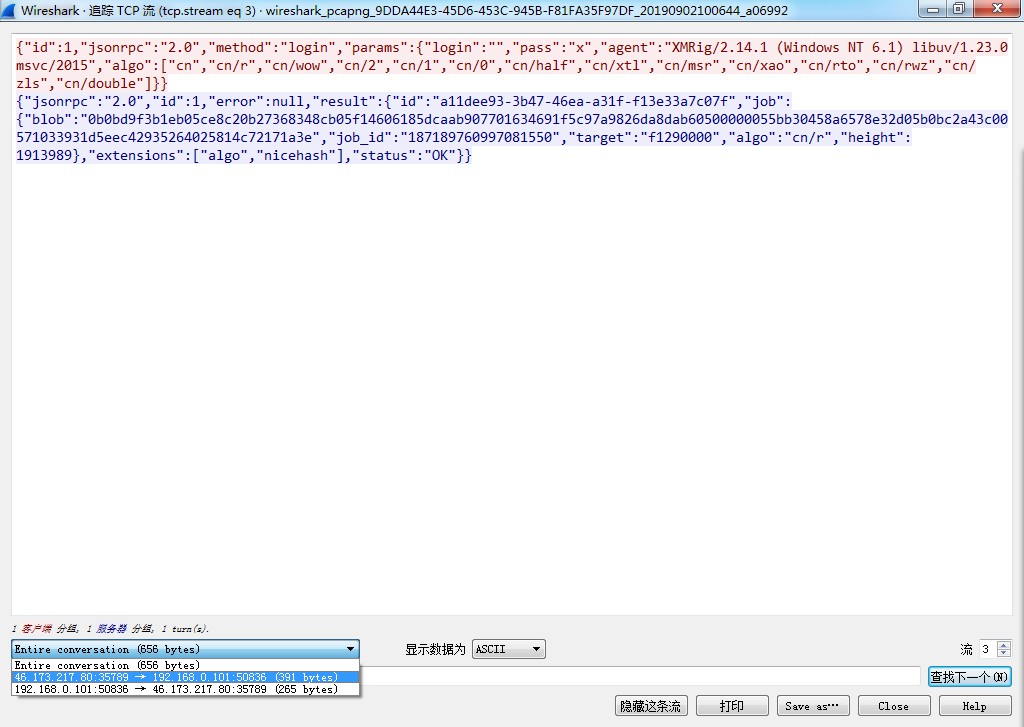Minimize the Follow TCP Stream window
1024x727 pixels.
tap(933, 9)
